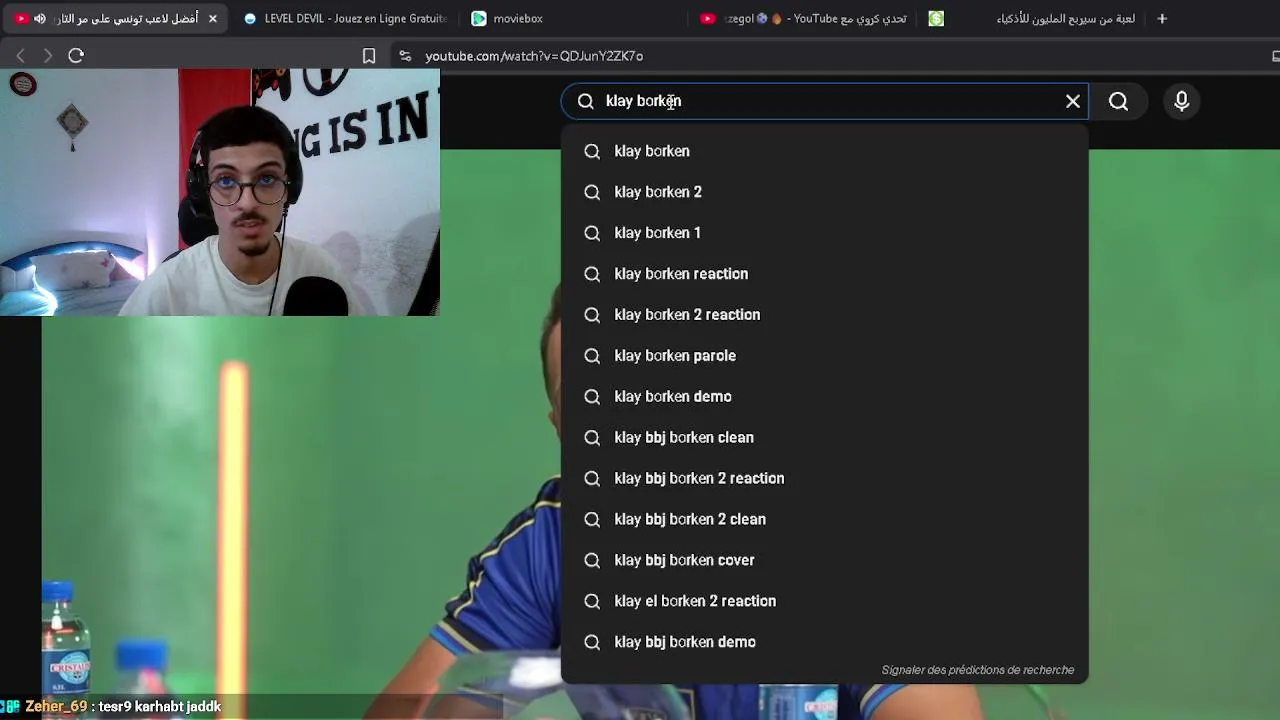This screenshot has width=1280, height=720.
Task: Select the first active YouTube tab
Action: click(x=115, y=18)
